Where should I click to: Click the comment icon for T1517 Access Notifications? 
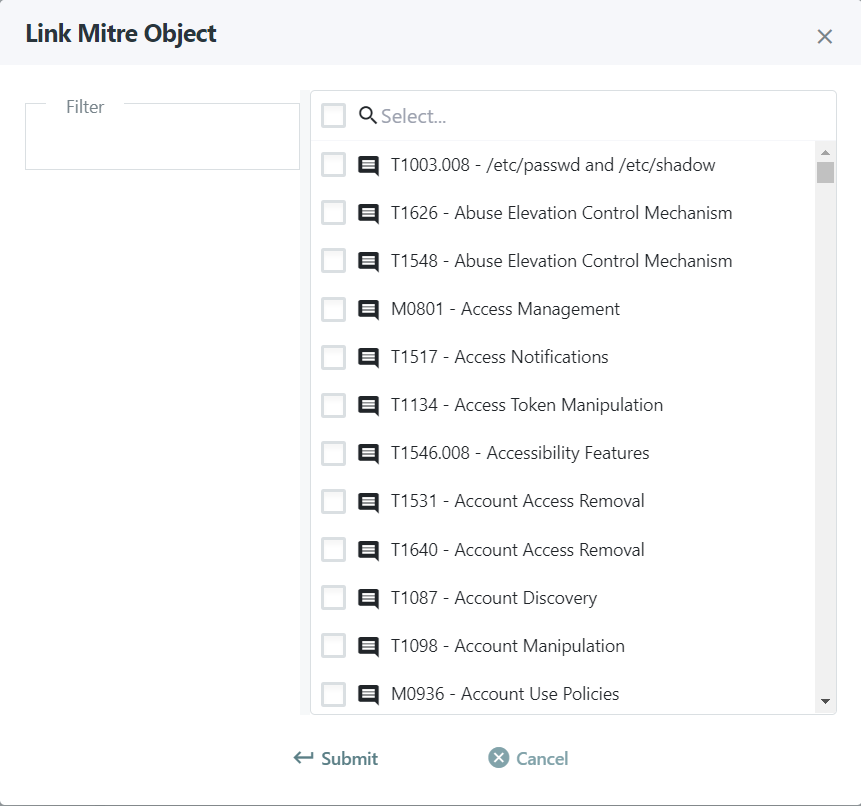point(368,357)
